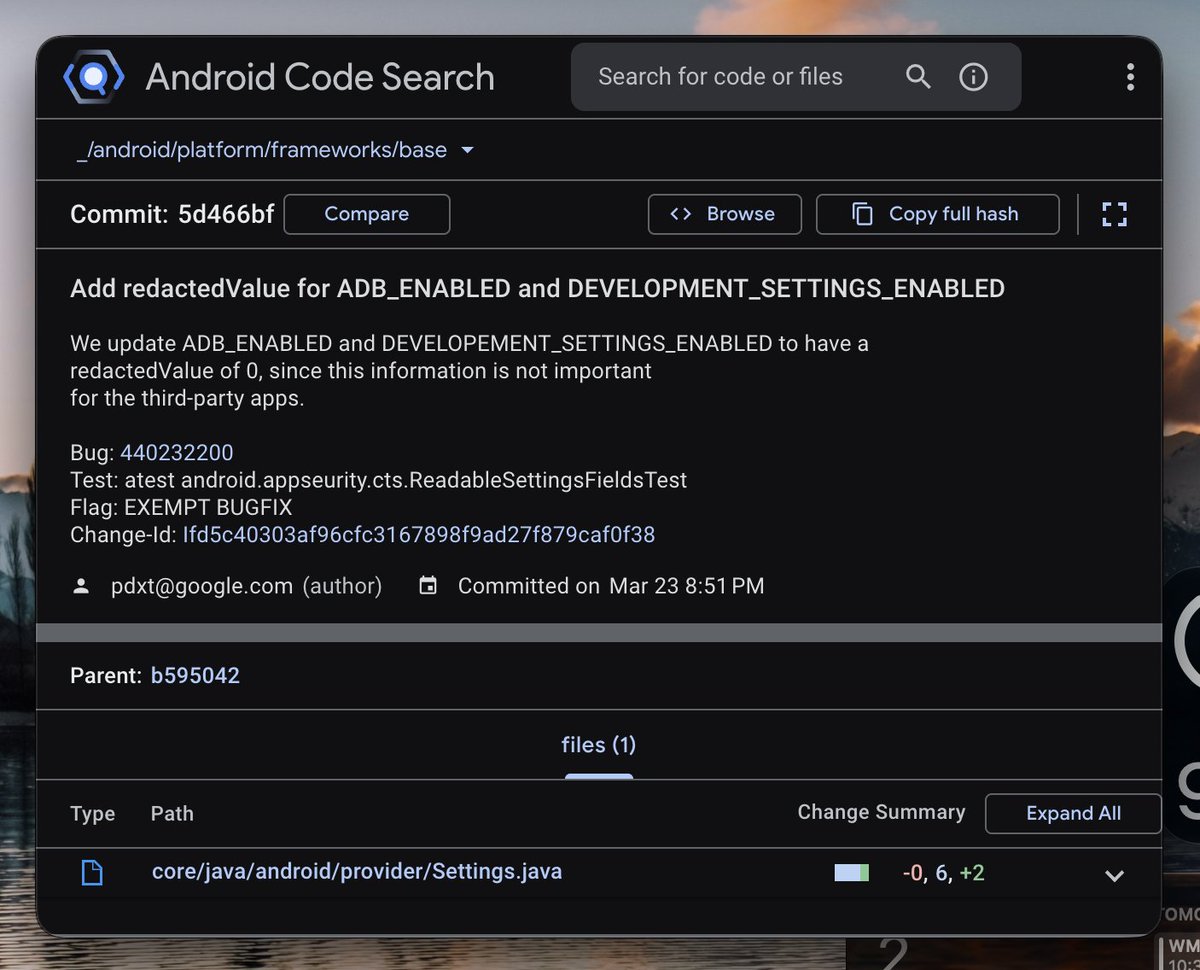Image resolution: width=1200 pixels, height=970 pixels.
Task: Open core/java/android/provider/Settings.java file link
Action: pos(357,872)
